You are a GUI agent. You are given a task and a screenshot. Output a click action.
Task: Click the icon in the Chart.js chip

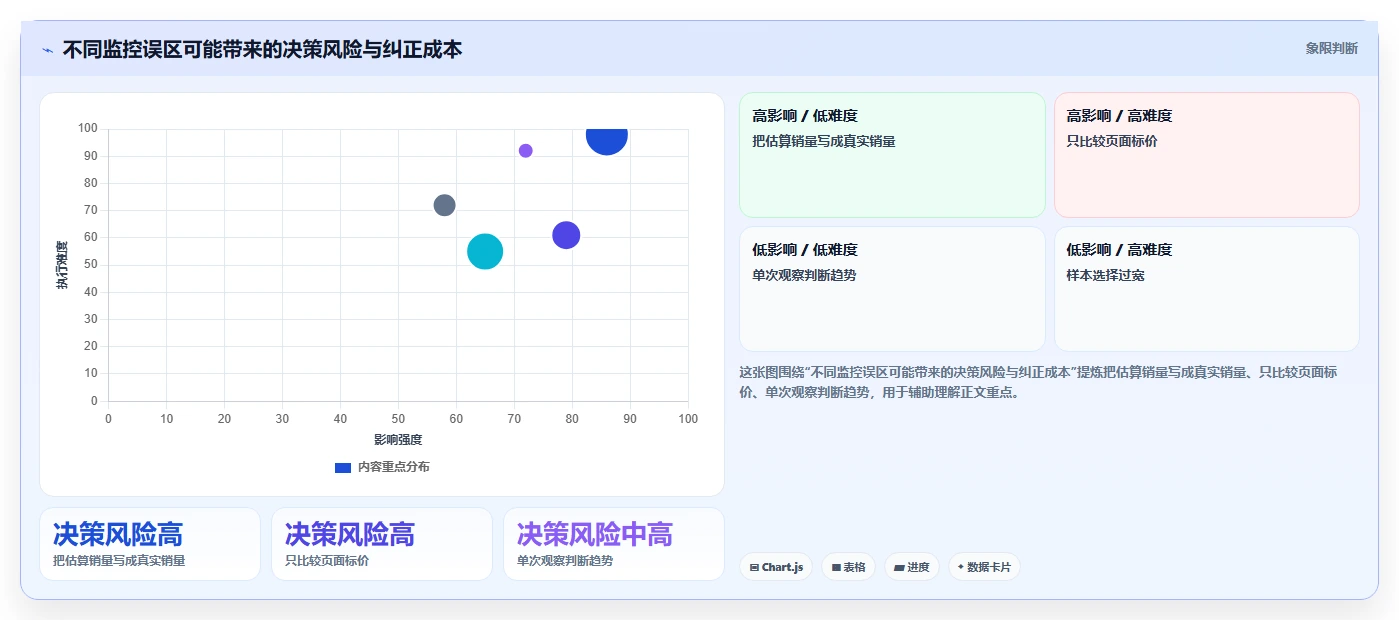click(x=754, y=567)
